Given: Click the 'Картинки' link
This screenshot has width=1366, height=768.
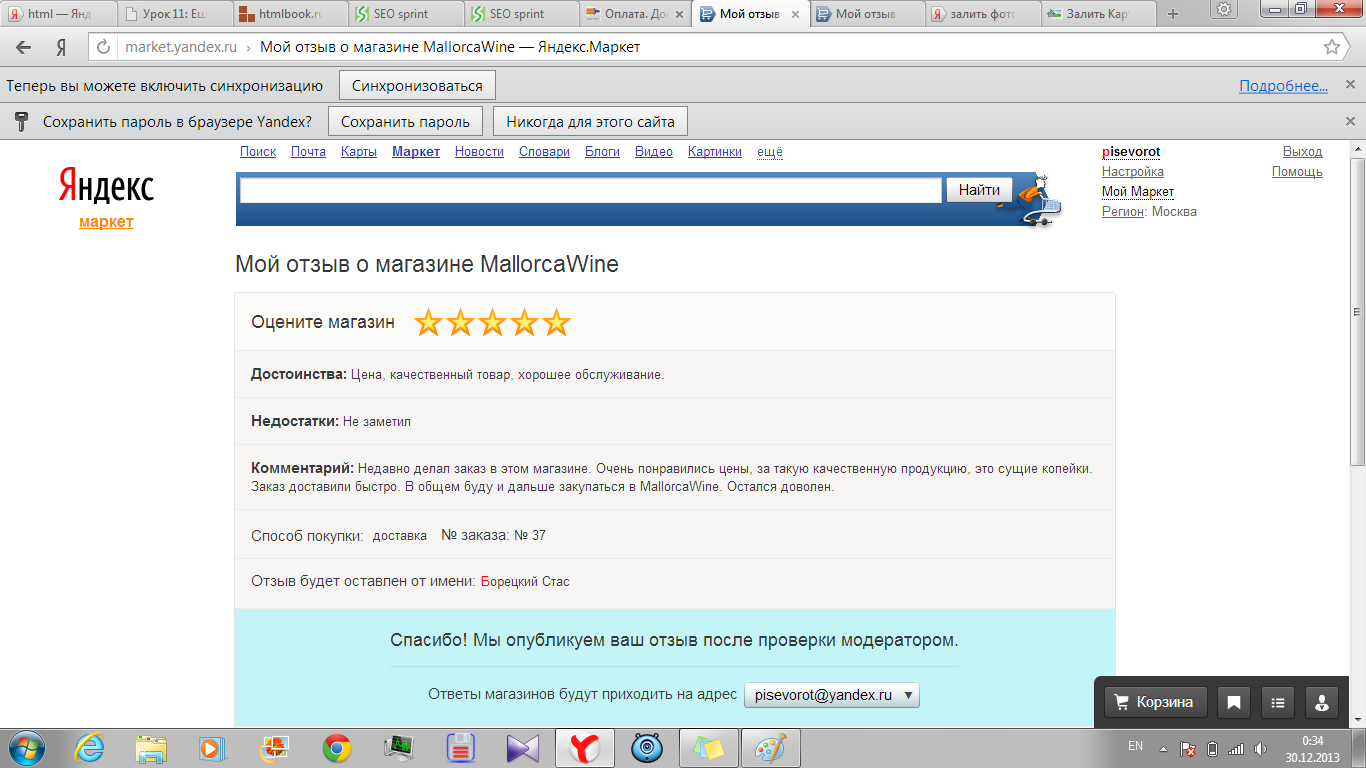Looking at the screenshot, I should 715,152.
